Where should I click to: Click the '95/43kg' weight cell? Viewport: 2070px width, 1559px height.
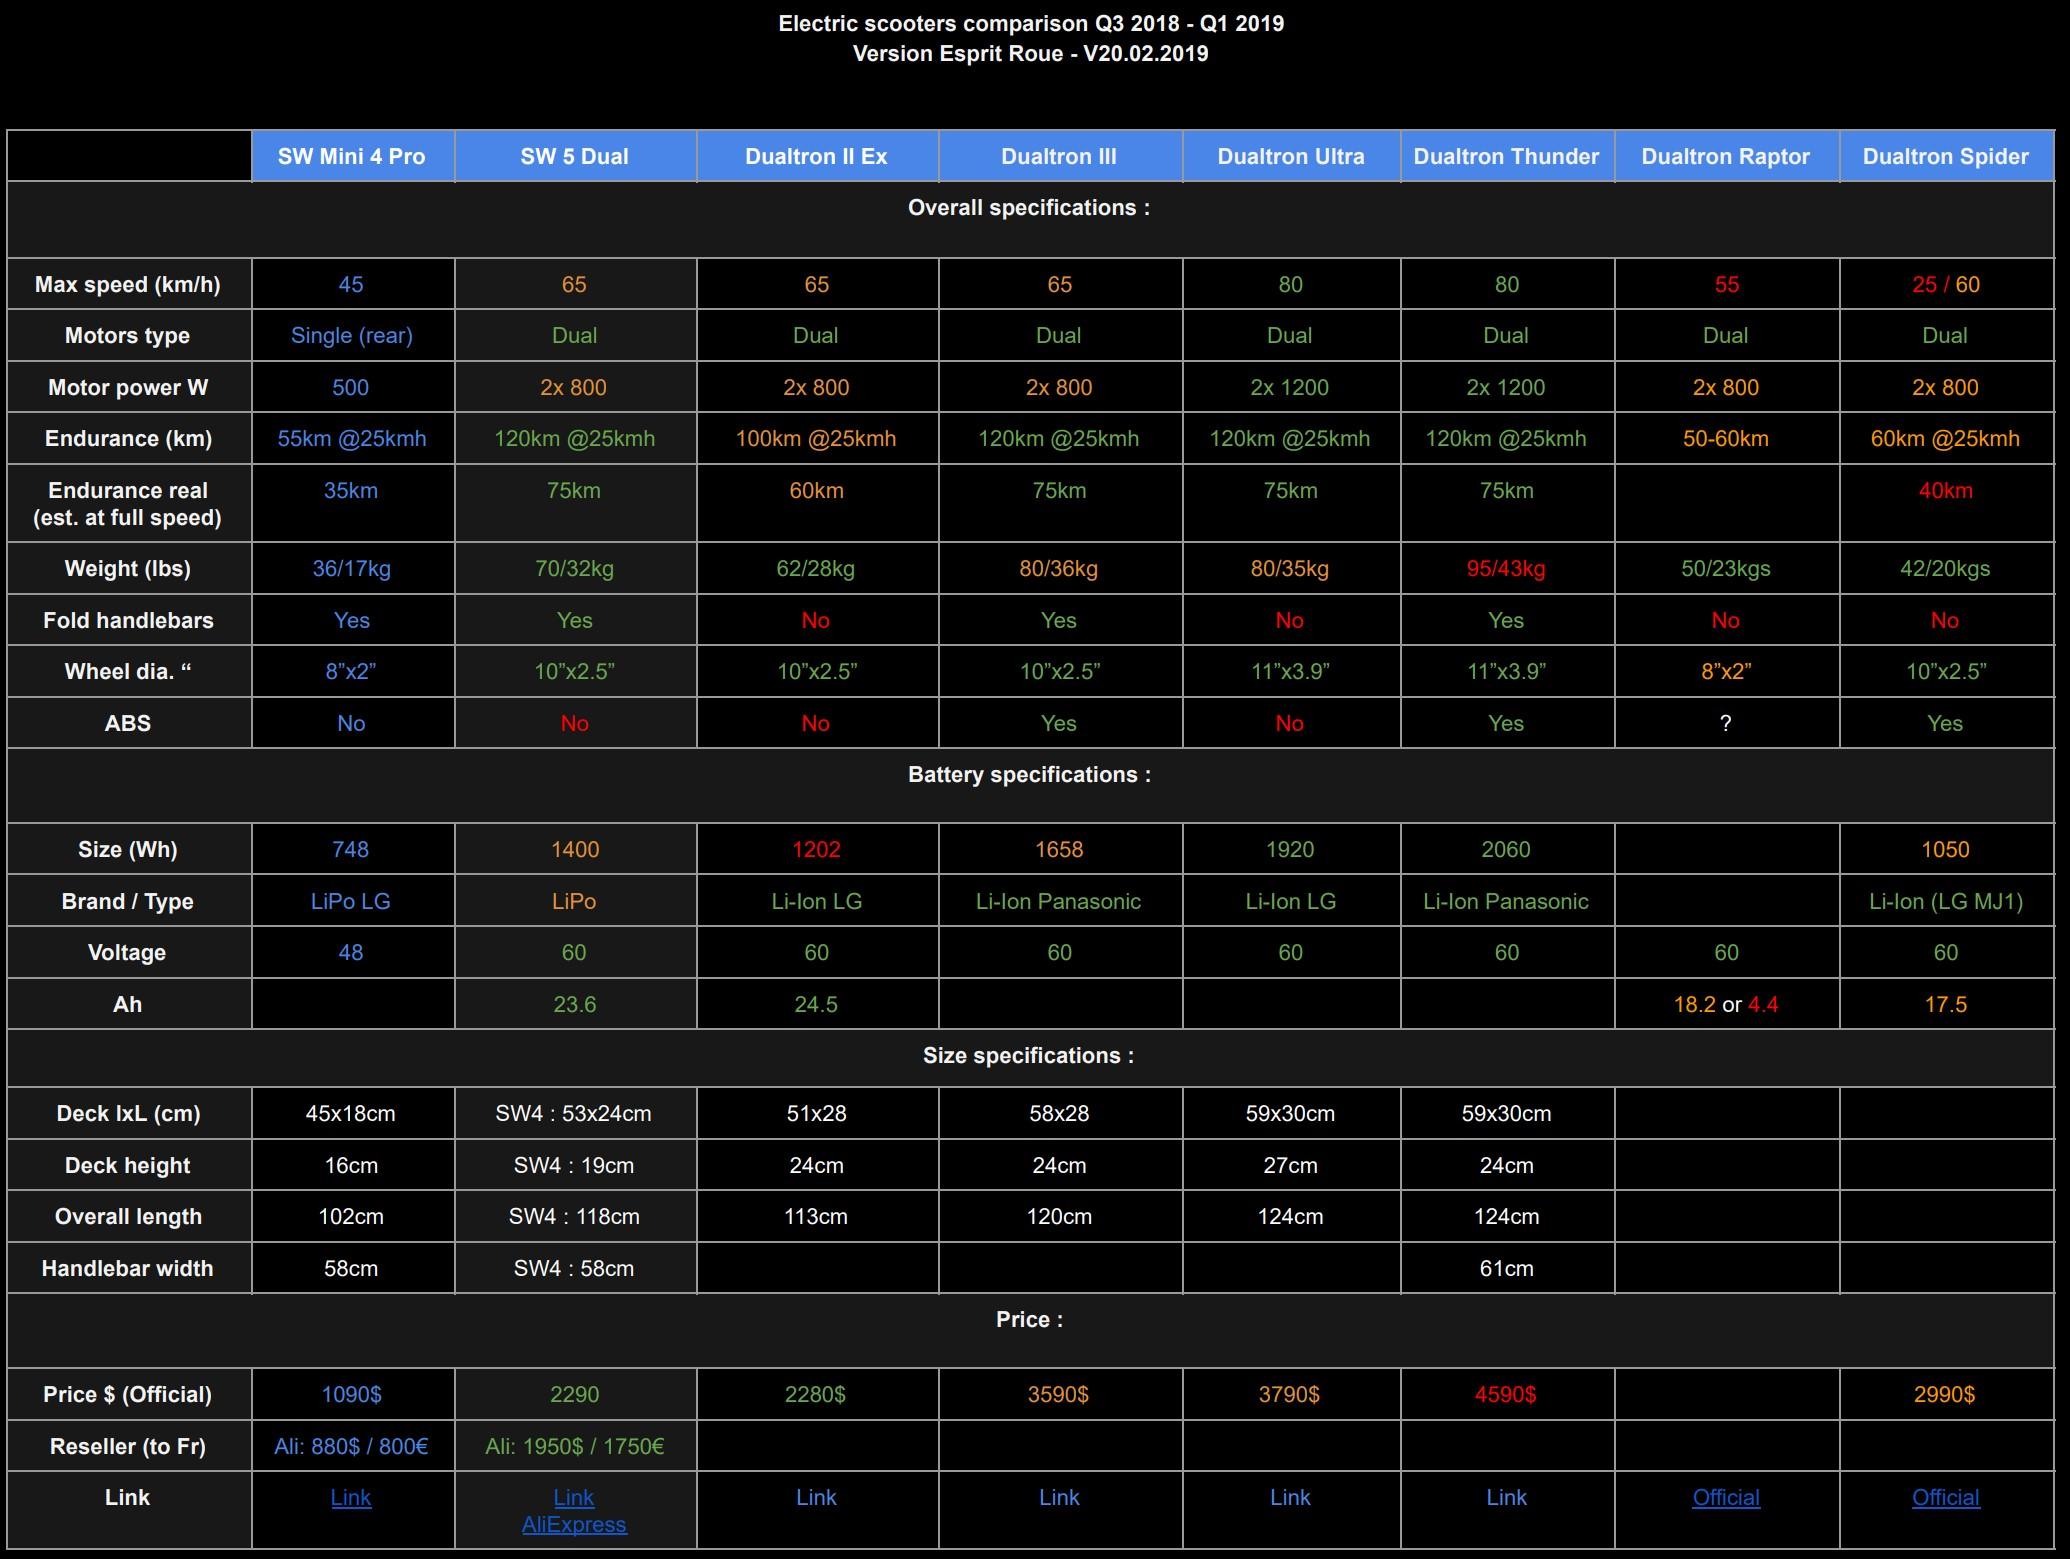(x=1506, y=569)
